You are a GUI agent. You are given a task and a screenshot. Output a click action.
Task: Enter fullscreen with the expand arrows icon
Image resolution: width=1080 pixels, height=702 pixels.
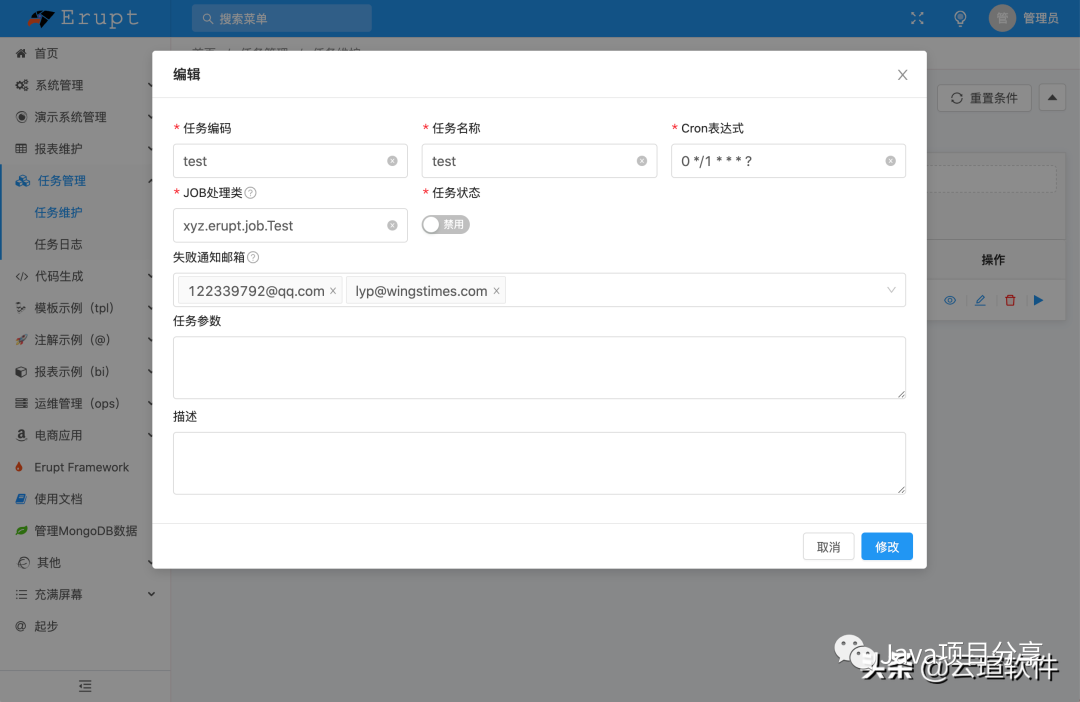coord(917,17)
